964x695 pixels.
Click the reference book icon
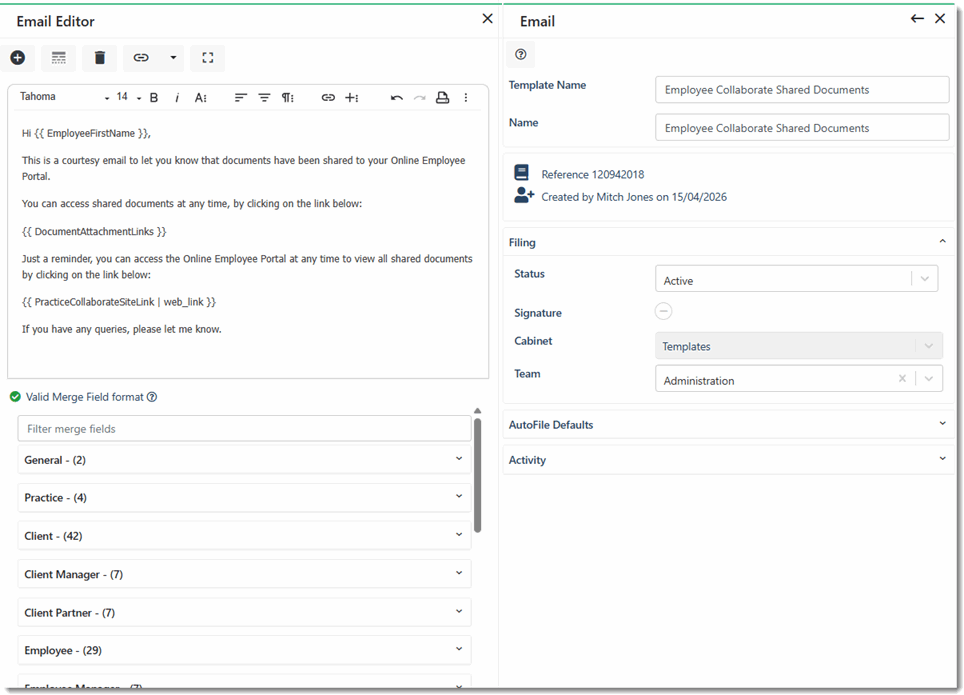pos(521,173)
